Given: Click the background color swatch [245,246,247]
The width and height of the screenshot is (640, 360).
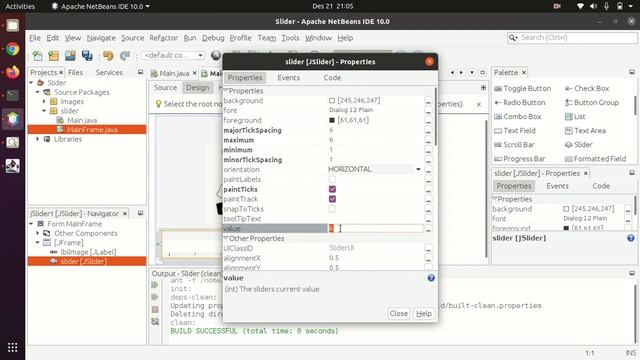Looking at the screenshot, I should (332, 101).
